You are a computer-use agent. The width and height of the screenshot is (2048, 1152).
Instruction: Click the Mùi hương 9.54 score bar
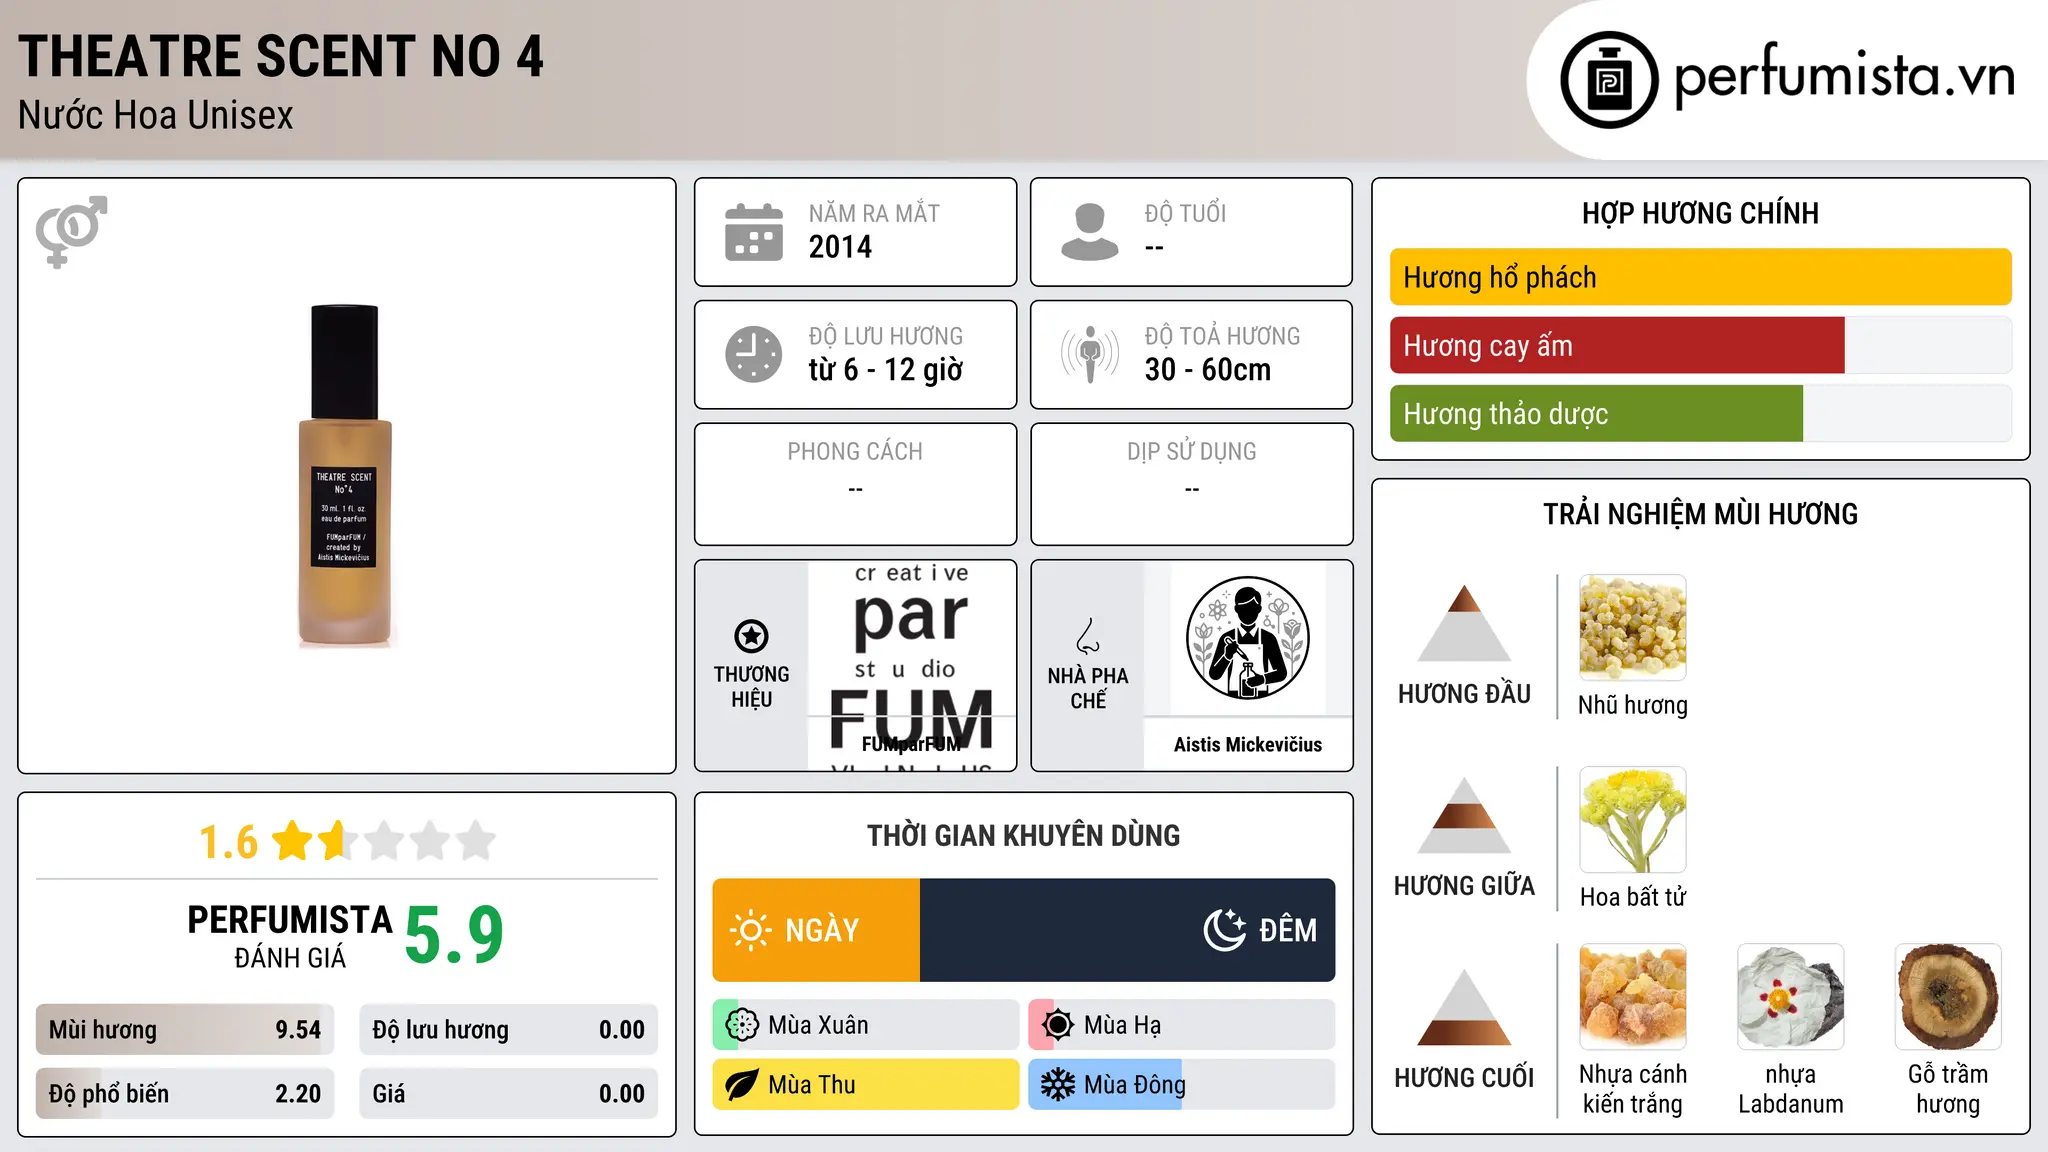(185, 1030)
